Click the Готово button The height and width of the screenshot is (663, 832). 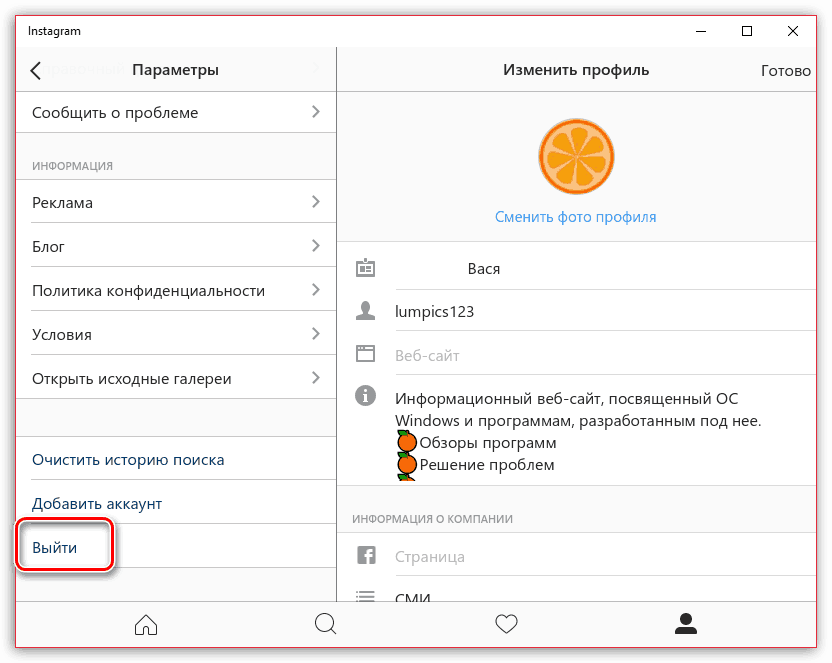coord(786,71)
